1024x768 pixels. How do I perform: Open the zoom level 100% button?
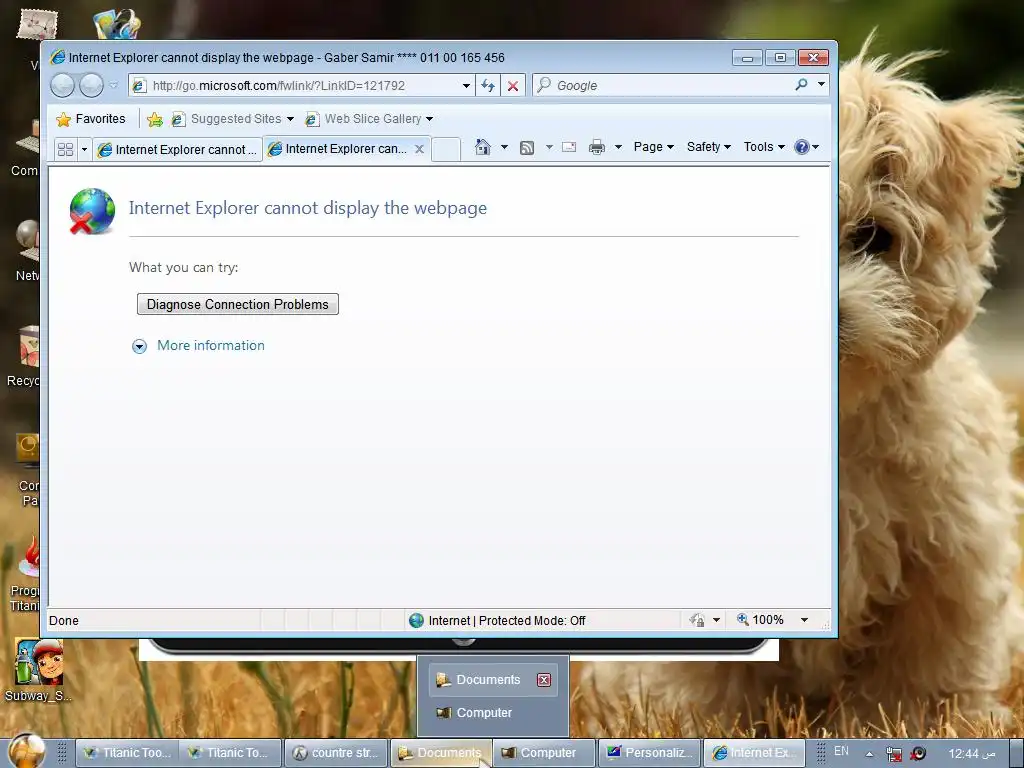(761, 620)
